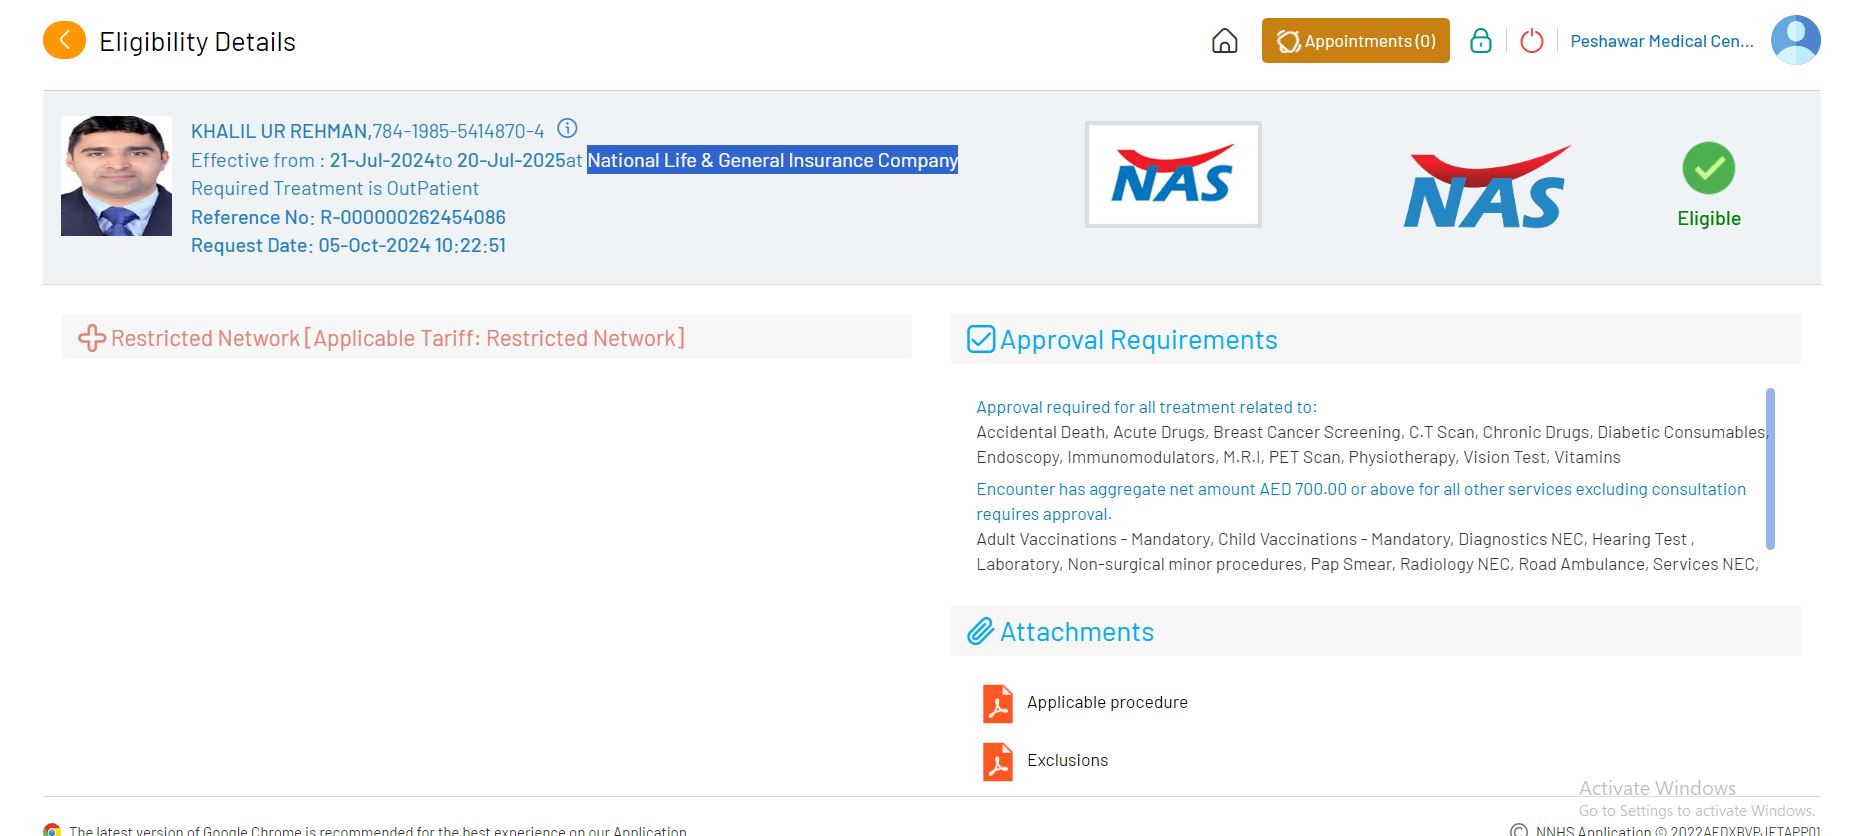Screen dimensions: 1869x836
Task: Click highlighted National Life & General Insurance text
Action: point(771,161)
